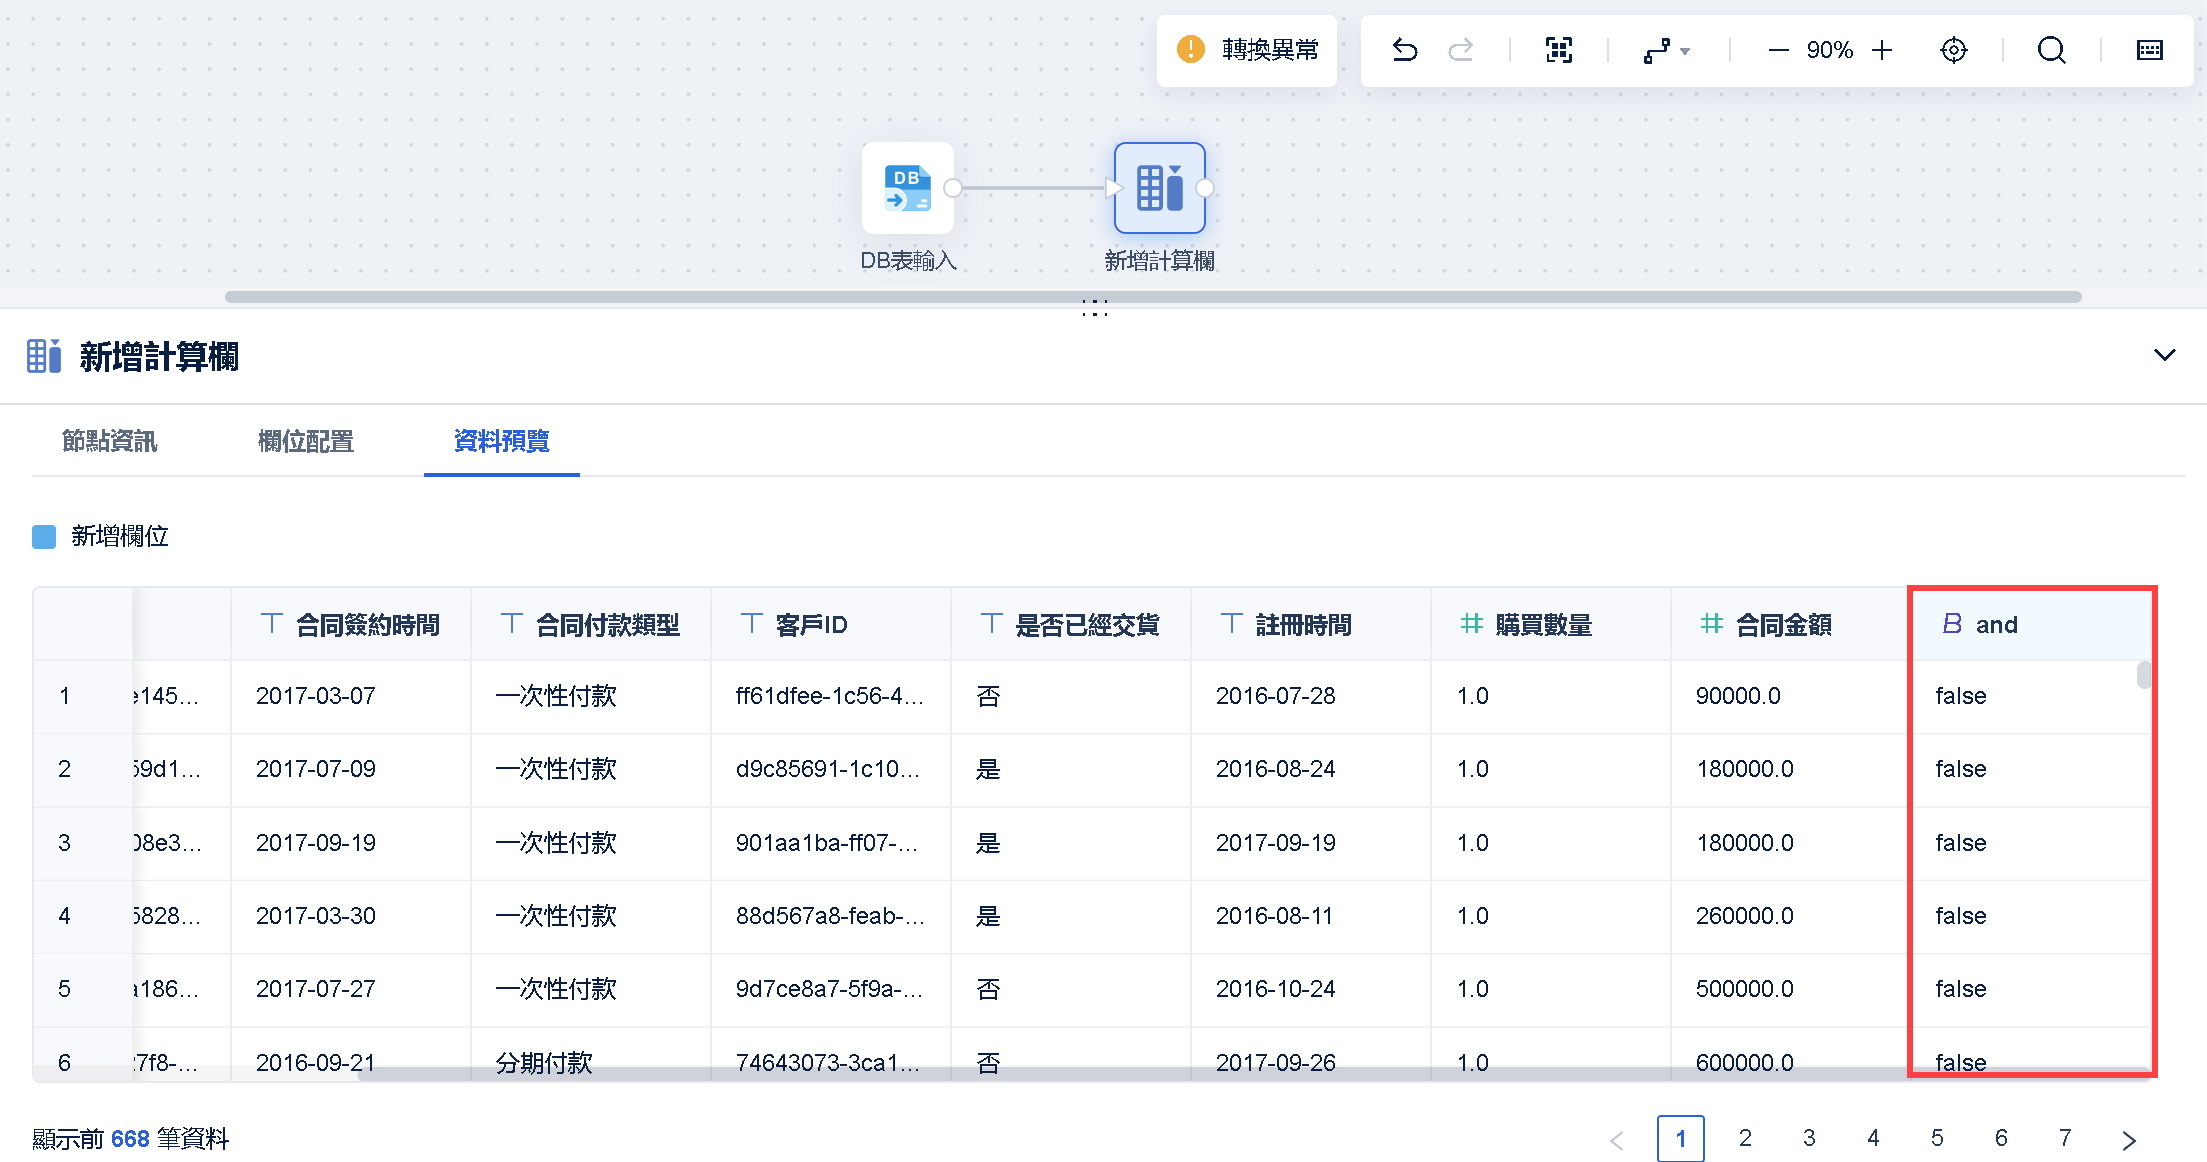Click the minus zoom out button

(x=1778, y=50)
